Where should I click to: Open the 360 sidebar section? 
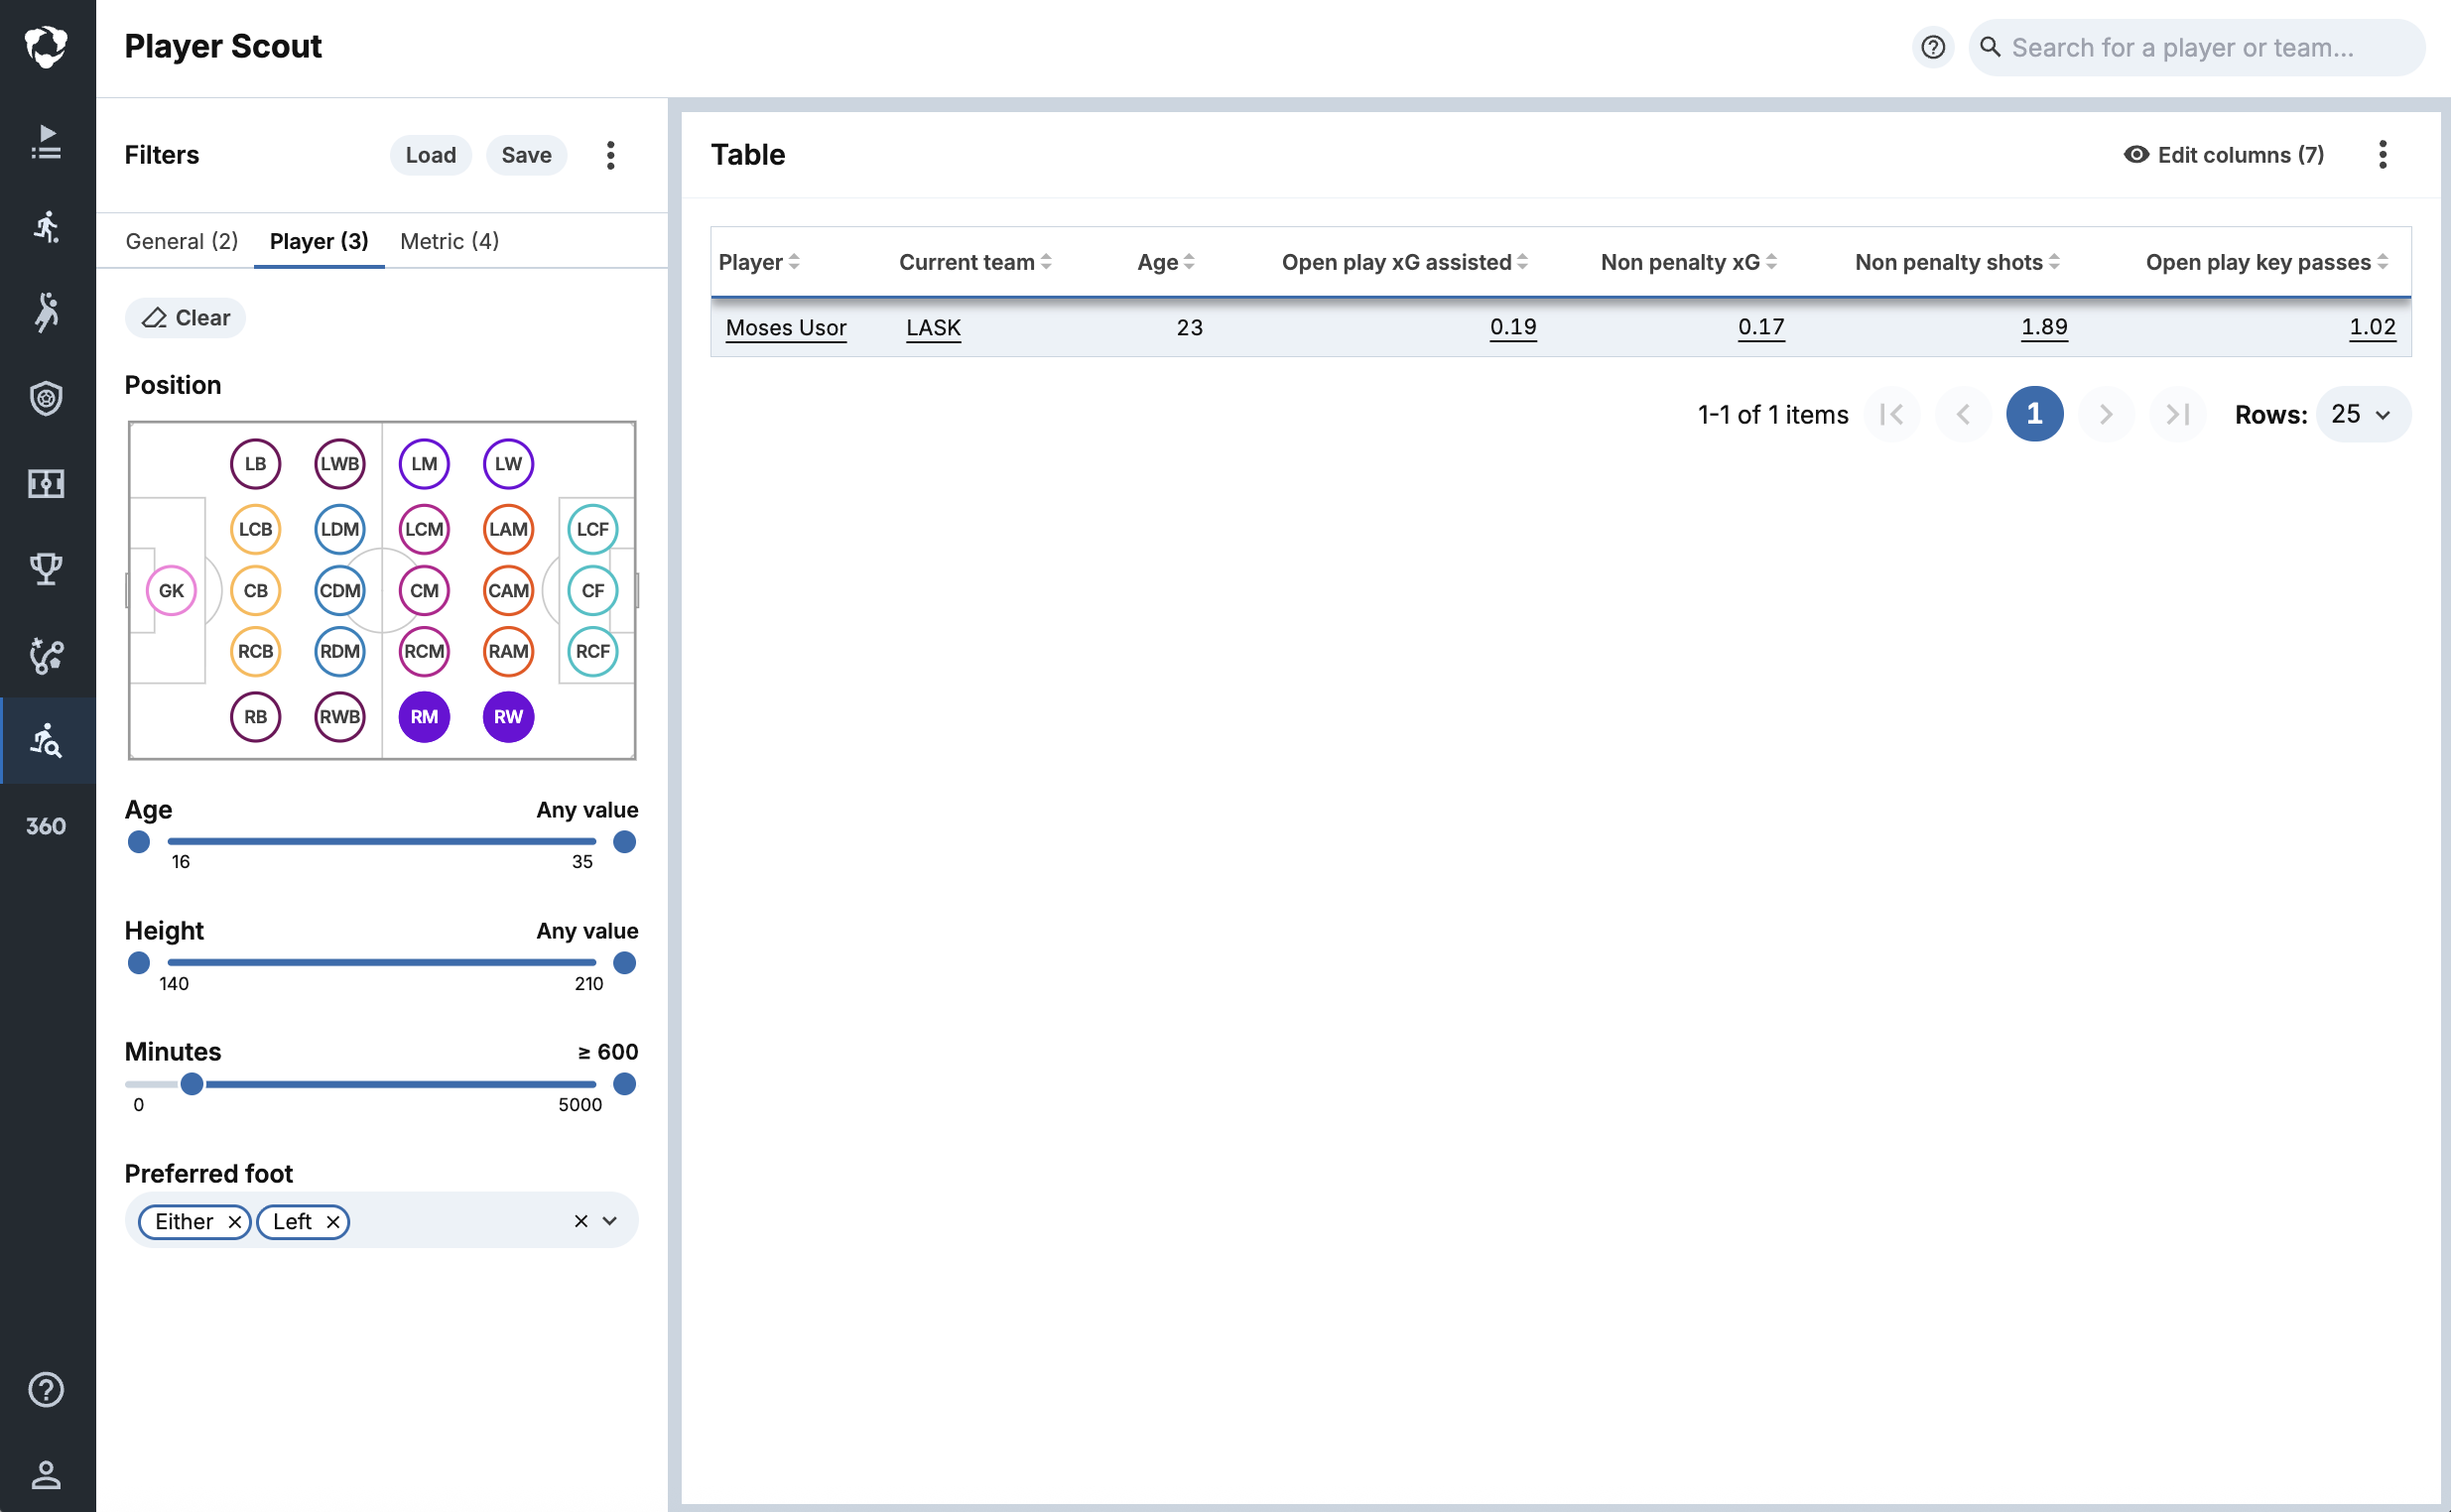(46, 826)
